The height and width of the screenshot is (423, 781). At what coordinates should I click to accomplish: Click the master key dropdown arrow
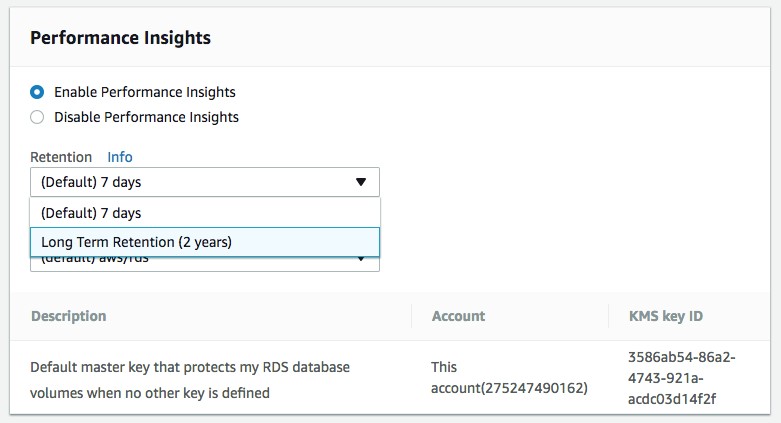coord(361,259)
